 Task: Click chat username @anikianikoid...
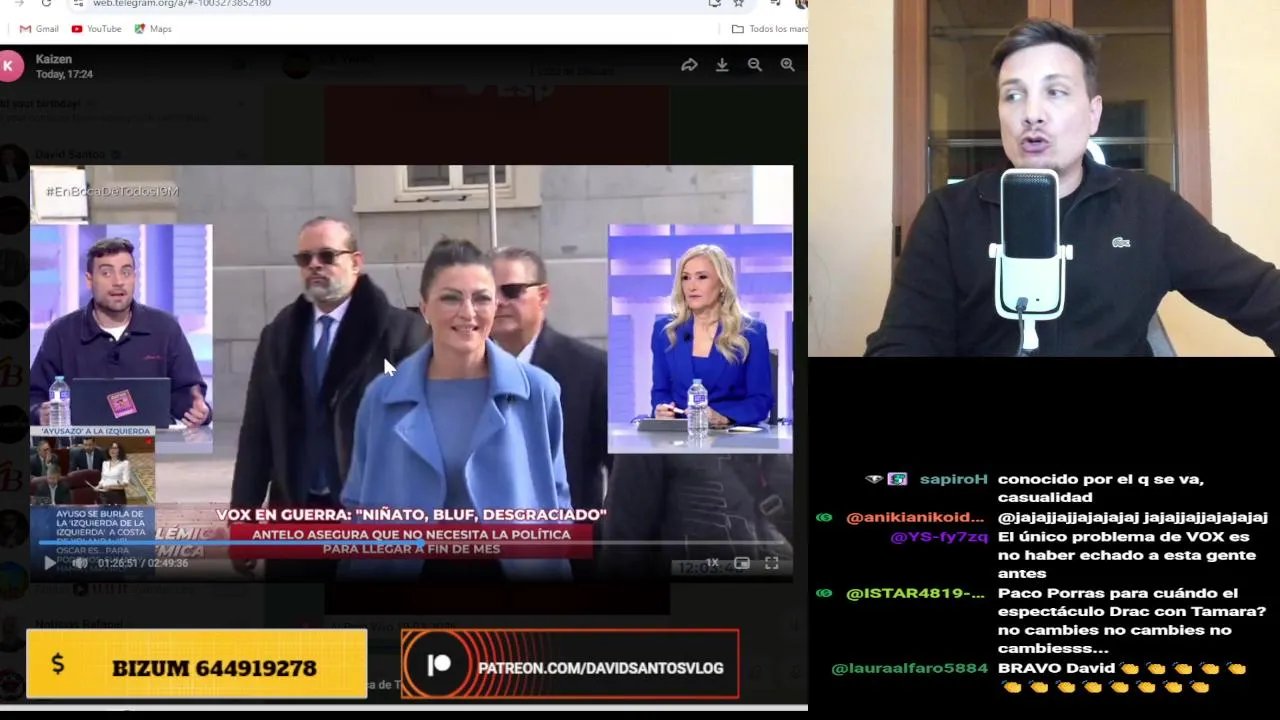(915, 517)
